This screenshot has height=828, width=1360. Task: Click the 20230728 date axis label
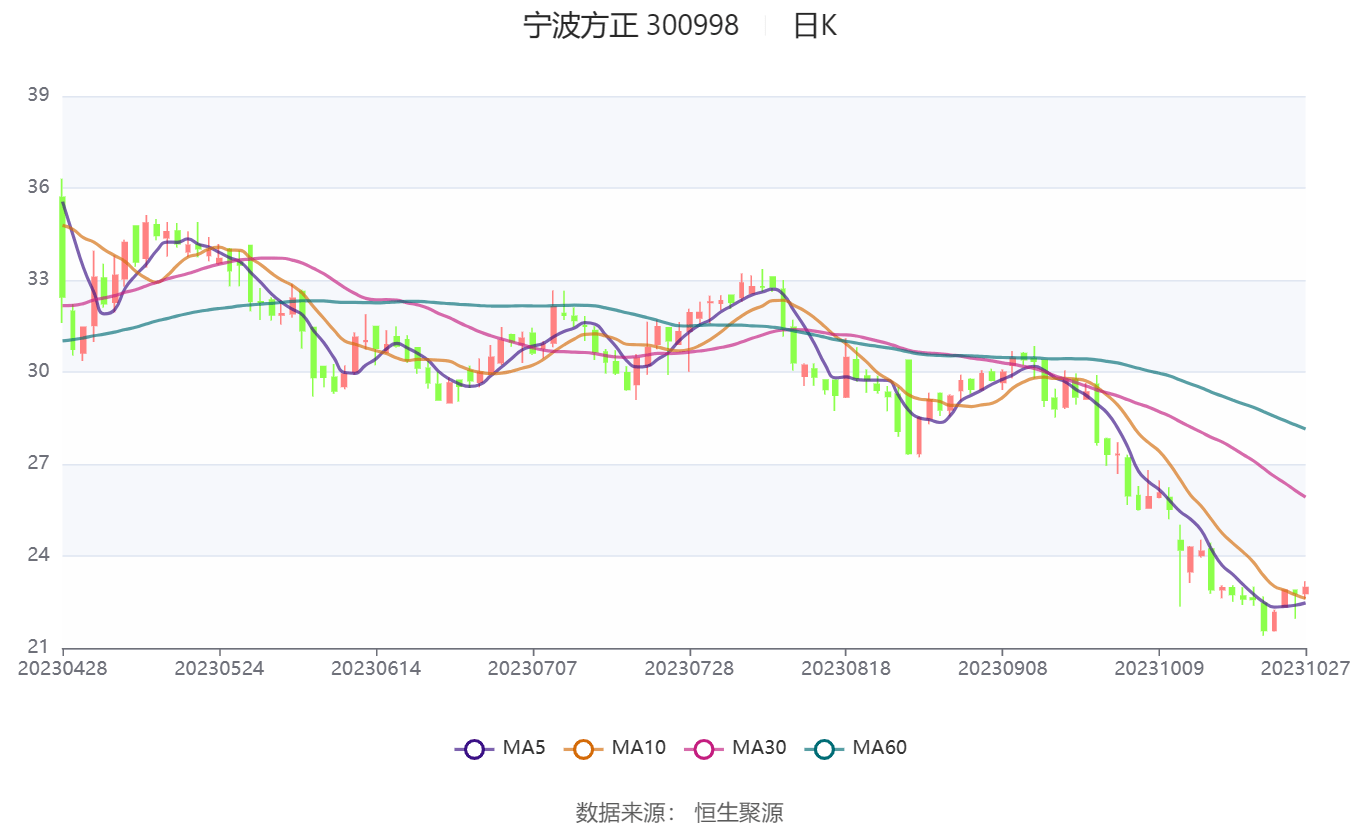[x=689, y=667]
